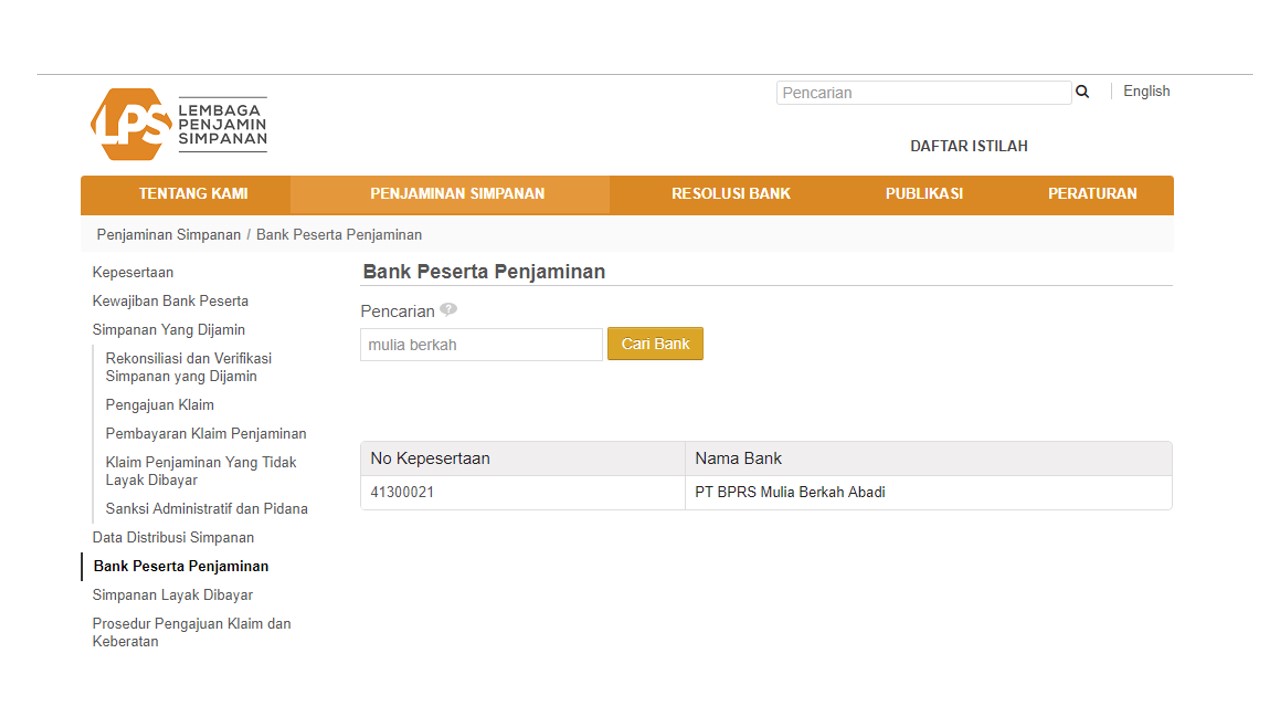Select Bank Peserta Penjaminan in sidebar
This screenshot has width=1280, height=720.
[x=181, y=566]
